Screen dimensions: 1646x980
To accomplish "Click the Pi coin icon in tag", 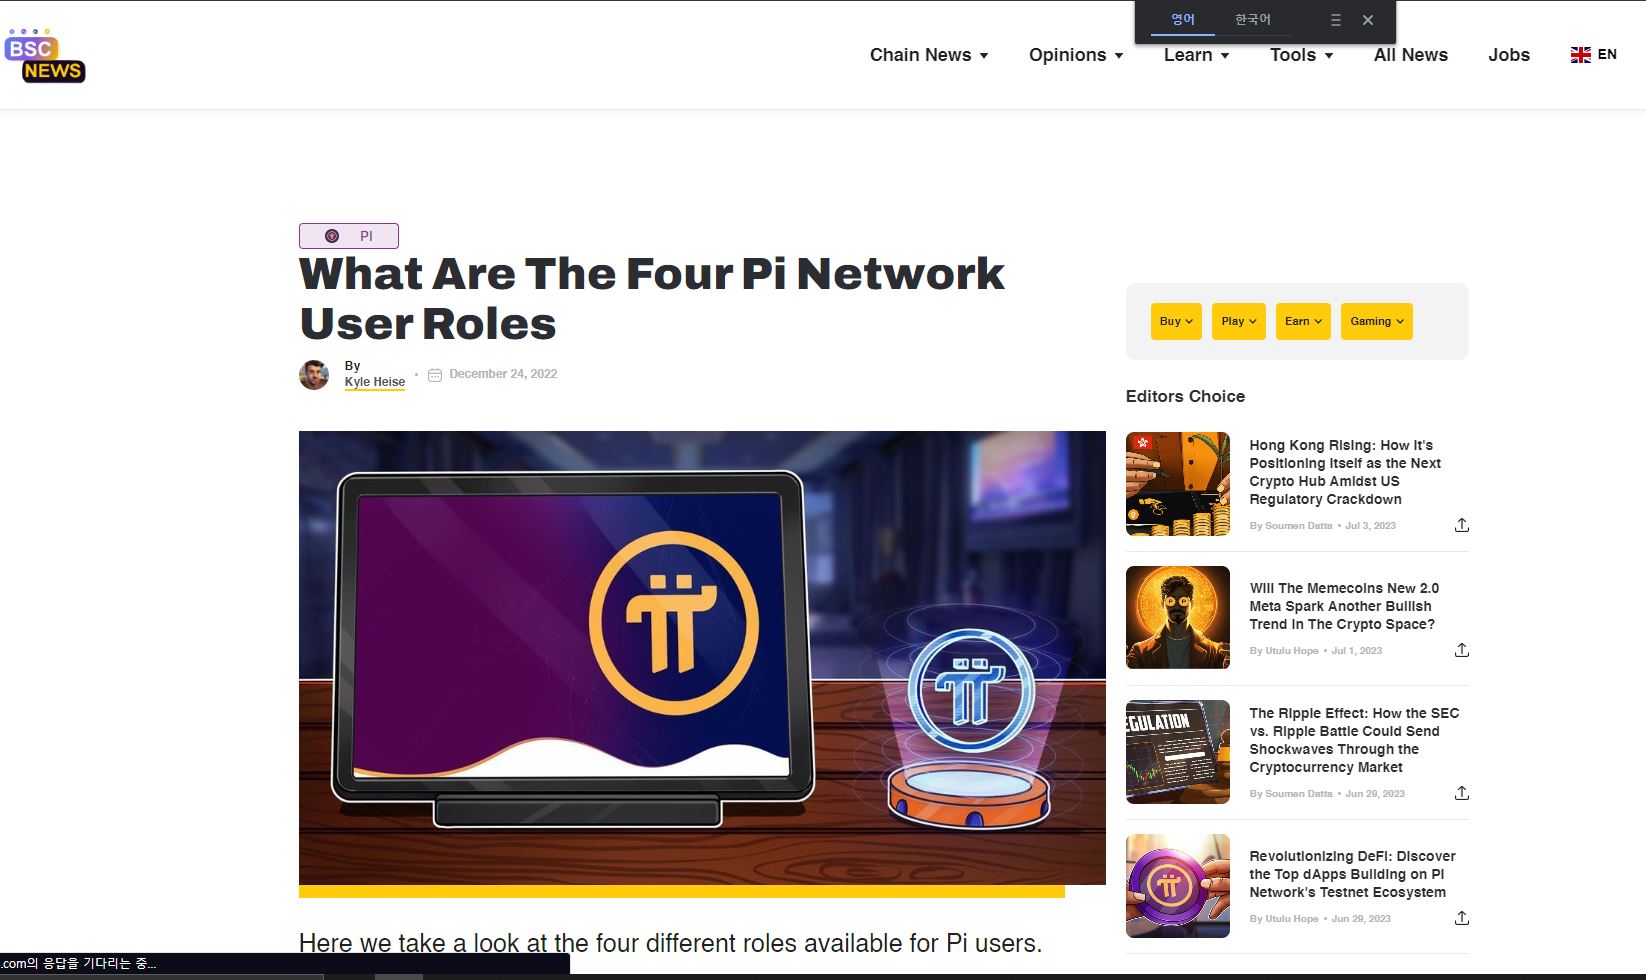I will [332, 236].
